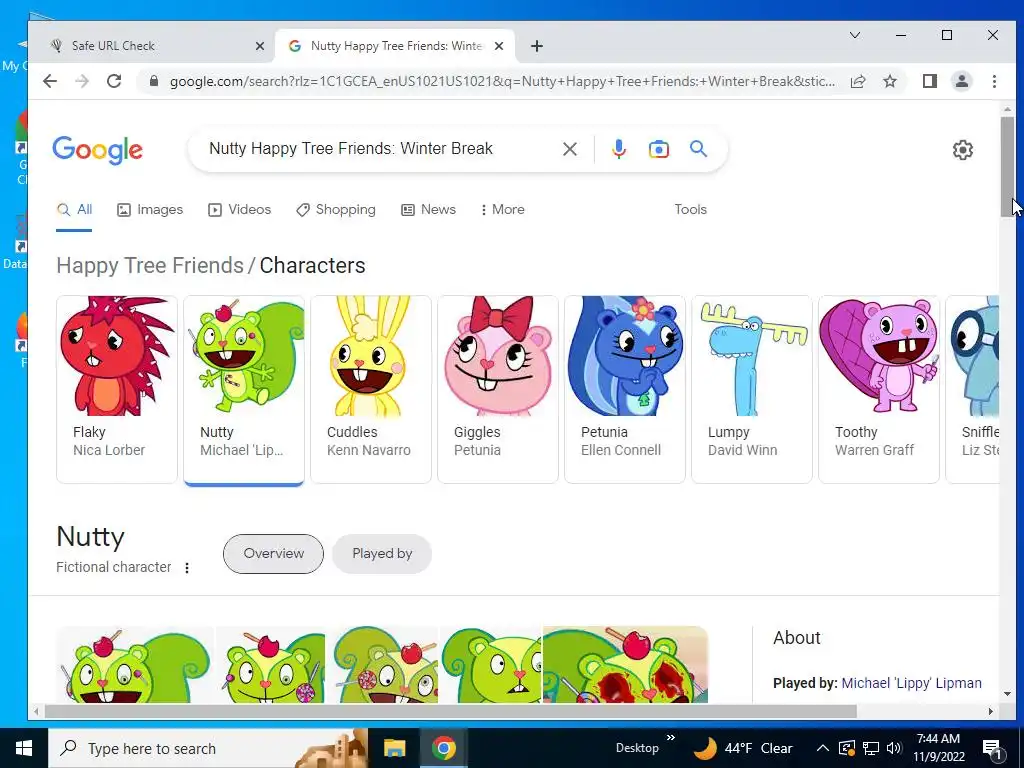Select the Flaky character card
This screenshot has height=768, width=1024.
pos(117,389)
